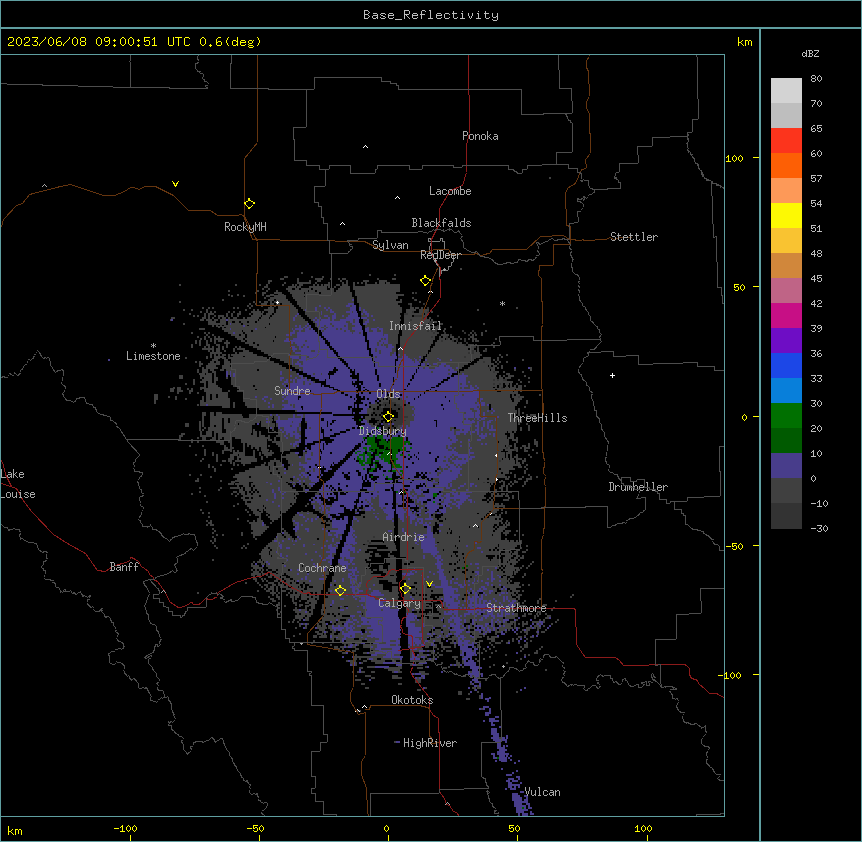862x842 pixels.
Task: Pick the blue 33–36 dBZ legend swatch
Action: (x=786, y=365)
